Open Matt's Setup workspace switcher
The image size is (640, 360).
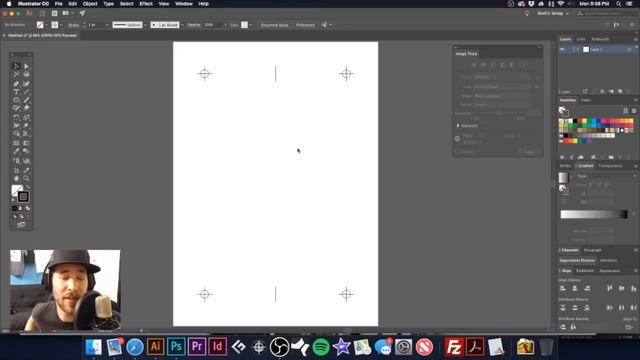[553, 13]
